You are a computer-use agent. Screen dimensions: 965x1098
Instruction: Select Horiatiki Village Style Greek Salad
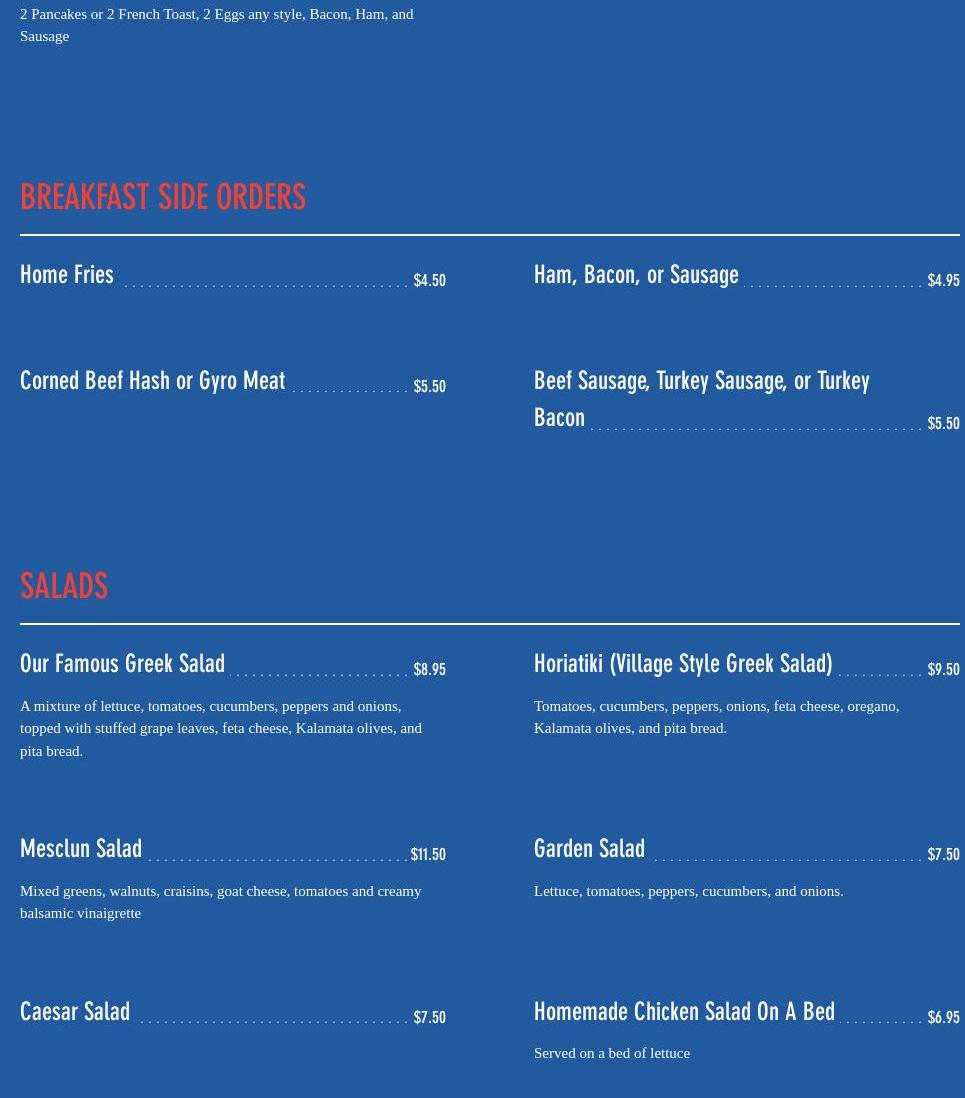point(683,664)
